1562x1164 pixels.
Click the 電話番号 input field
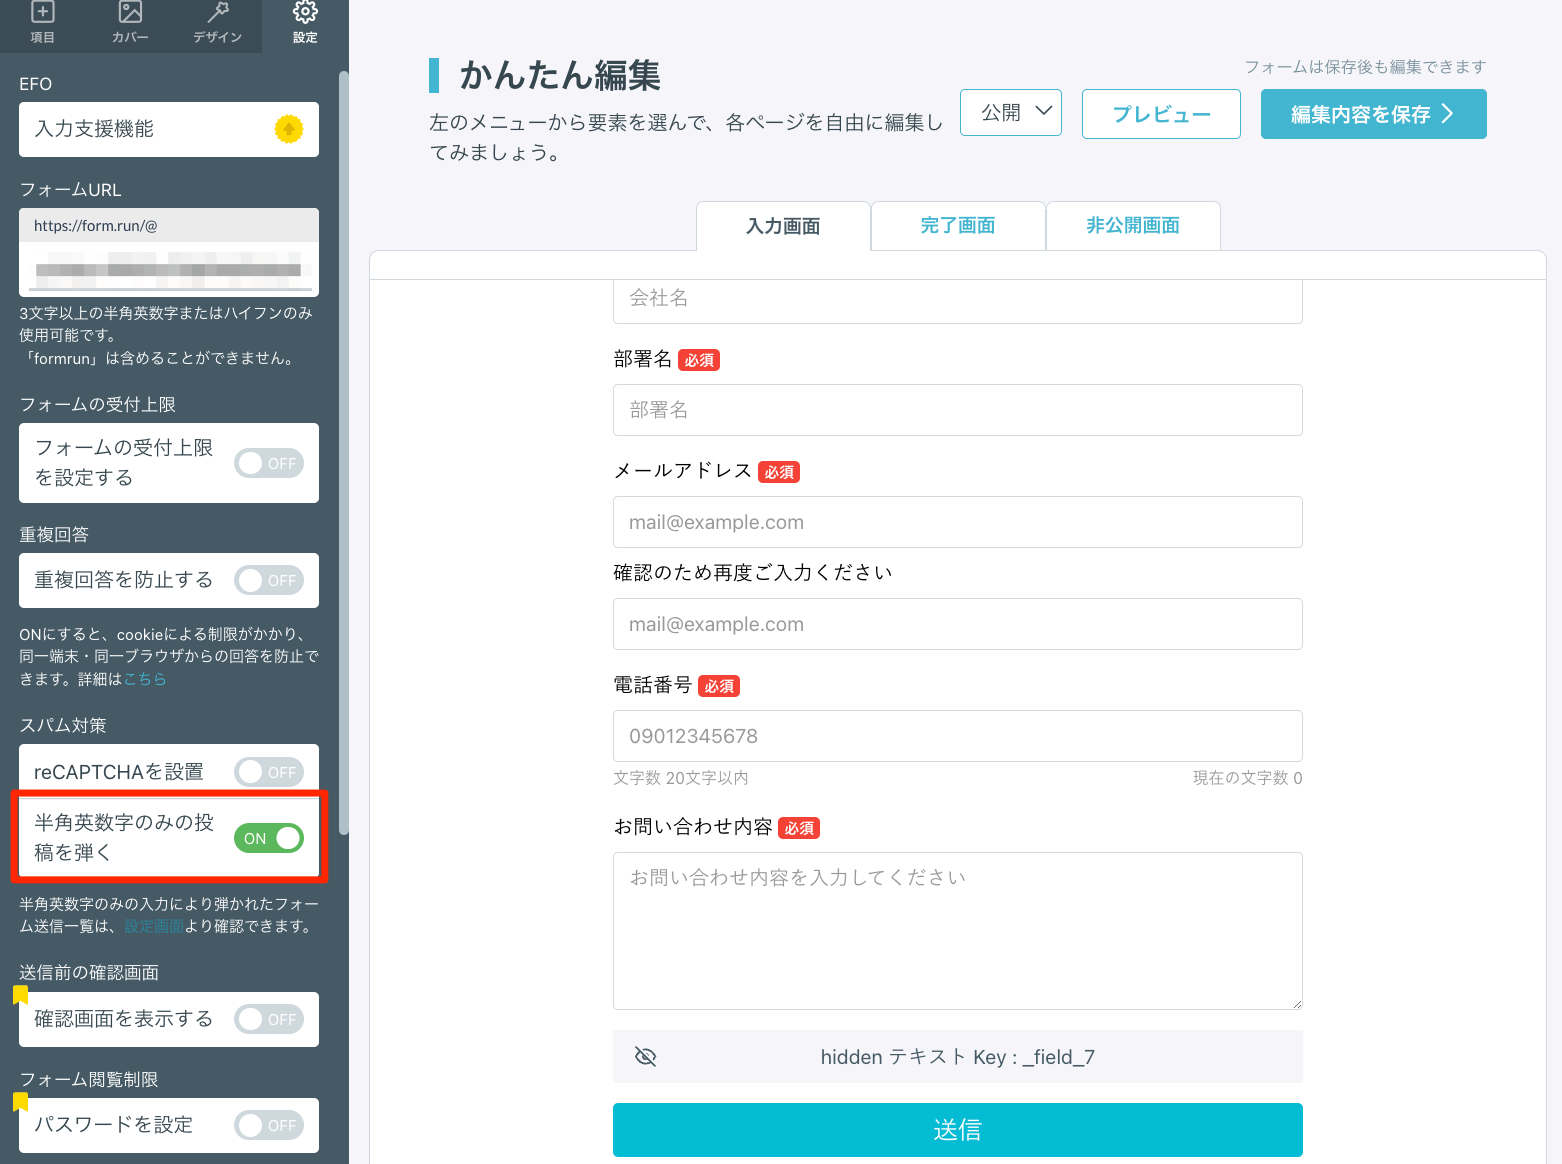[x=957, y=736]
